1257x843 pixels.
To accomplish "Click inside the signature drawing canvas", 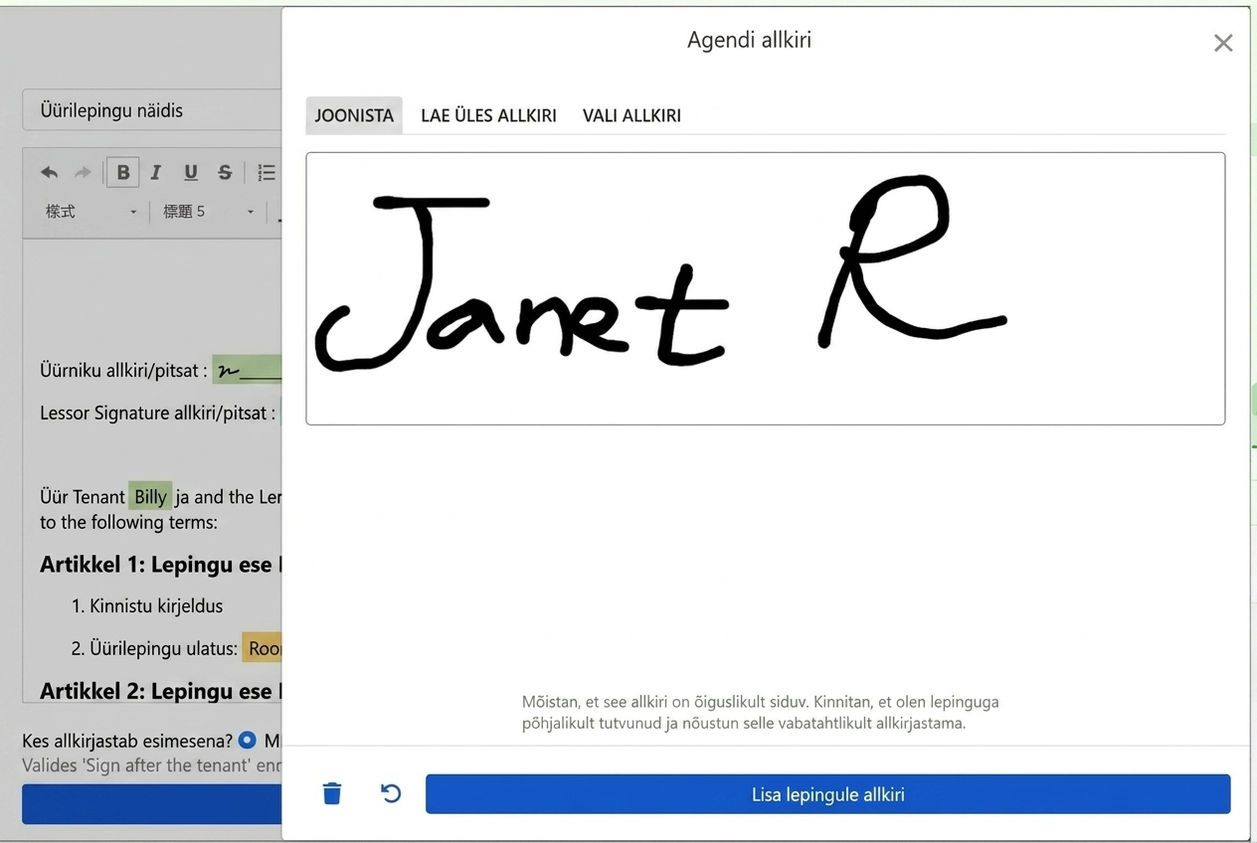I will (x=765, y=288).
